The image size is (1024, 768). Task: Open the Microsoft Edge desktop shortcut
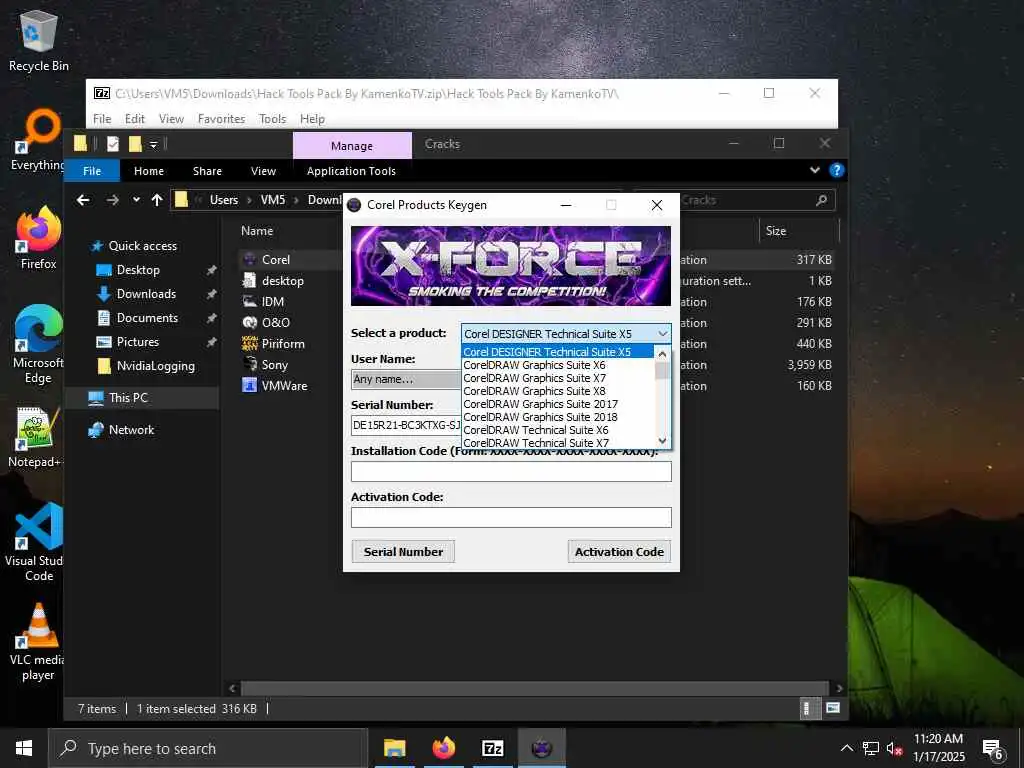(x=38, y=344)
